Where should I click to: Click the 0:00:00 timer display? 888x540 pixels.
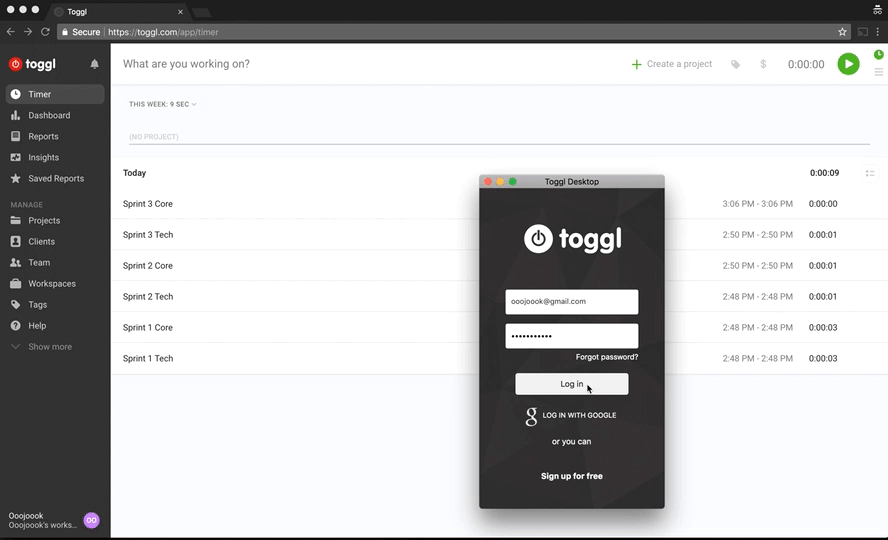point(806,65)
